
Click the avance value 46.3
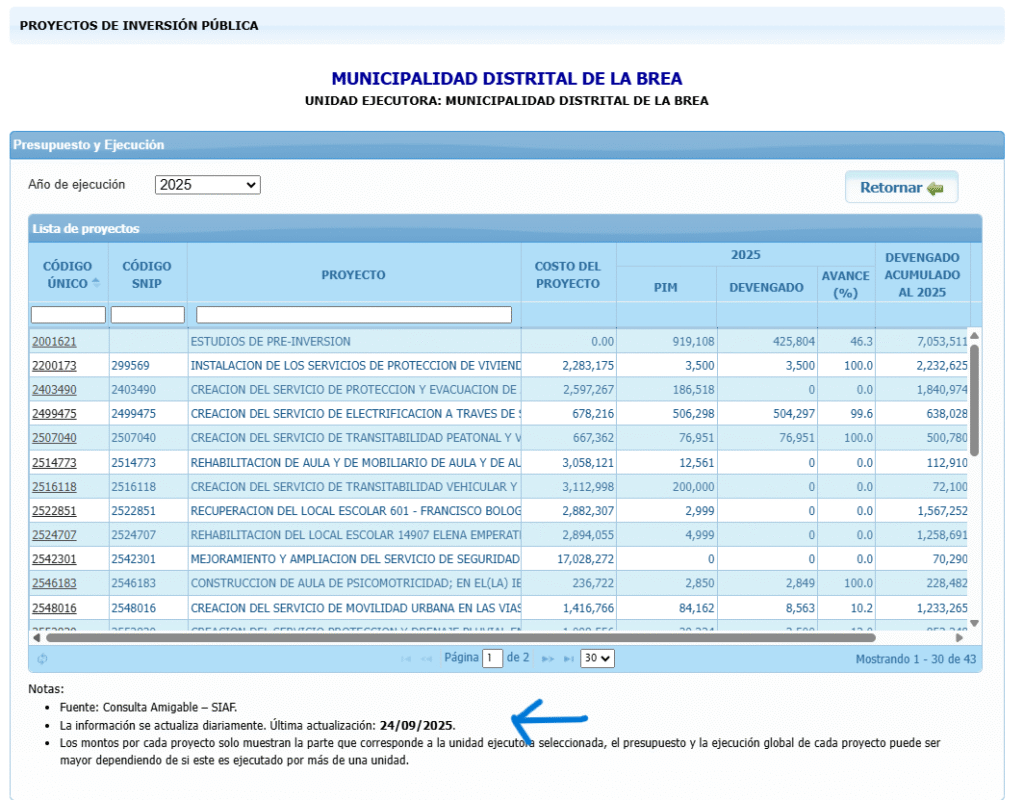(861, 342)
